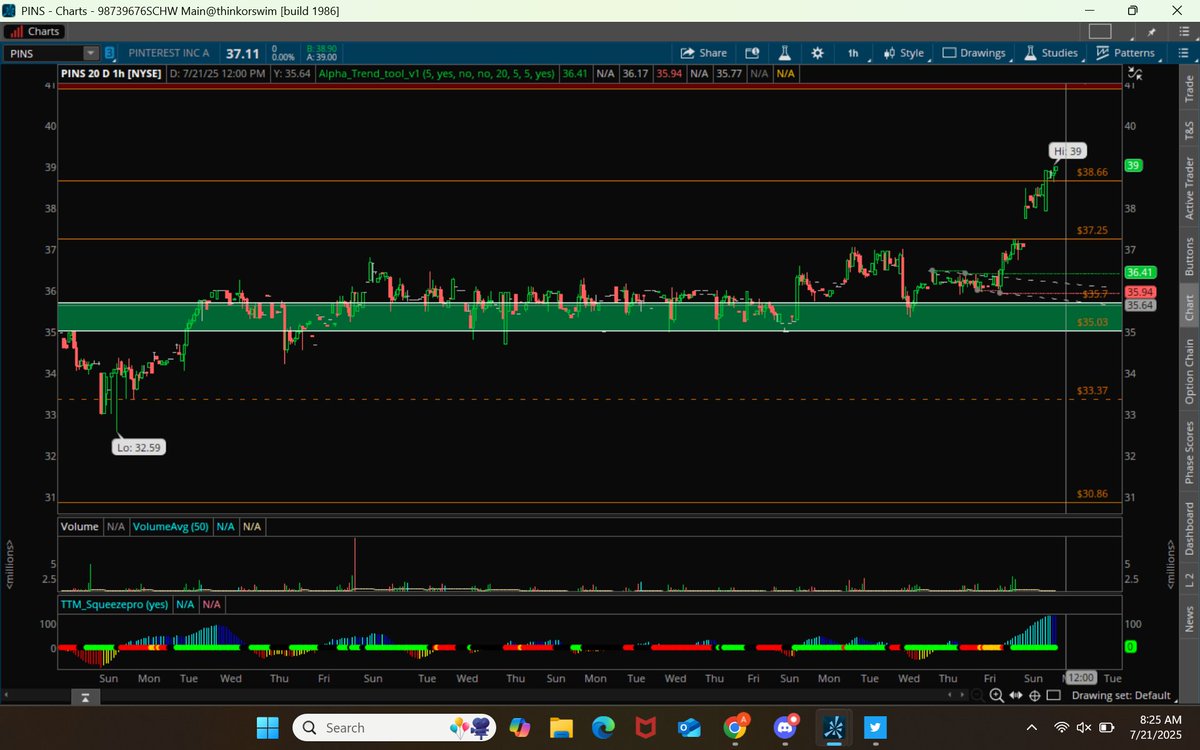The image size is (1200, 750).
Task: Open the Option Chain side tab
Action: (x=1189, y=372)
